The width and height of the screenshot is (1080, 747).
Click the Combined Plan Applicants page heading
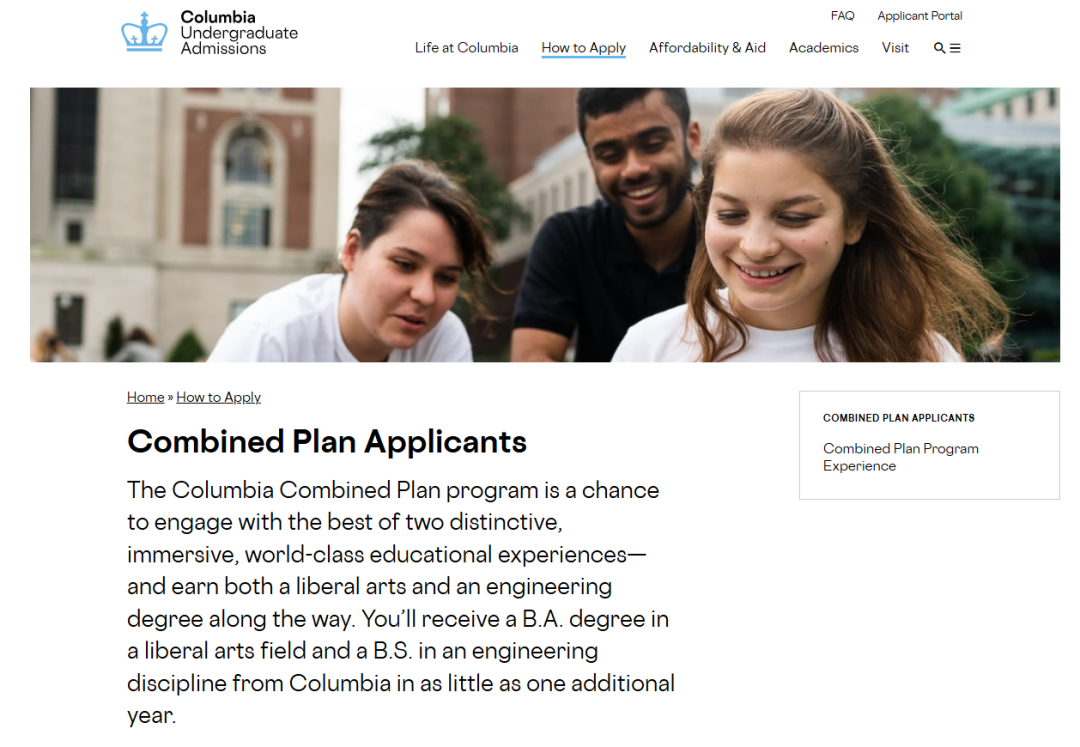click(327, 441)
